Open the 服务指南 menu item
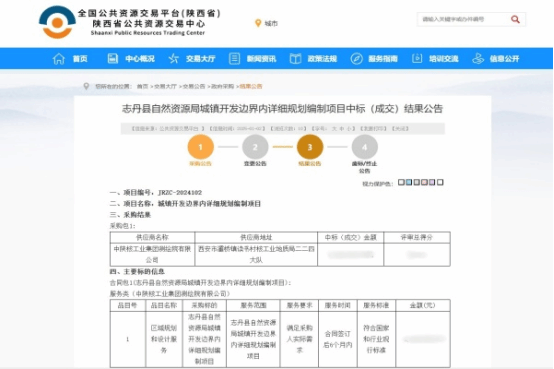 click(x=374, y=58)
